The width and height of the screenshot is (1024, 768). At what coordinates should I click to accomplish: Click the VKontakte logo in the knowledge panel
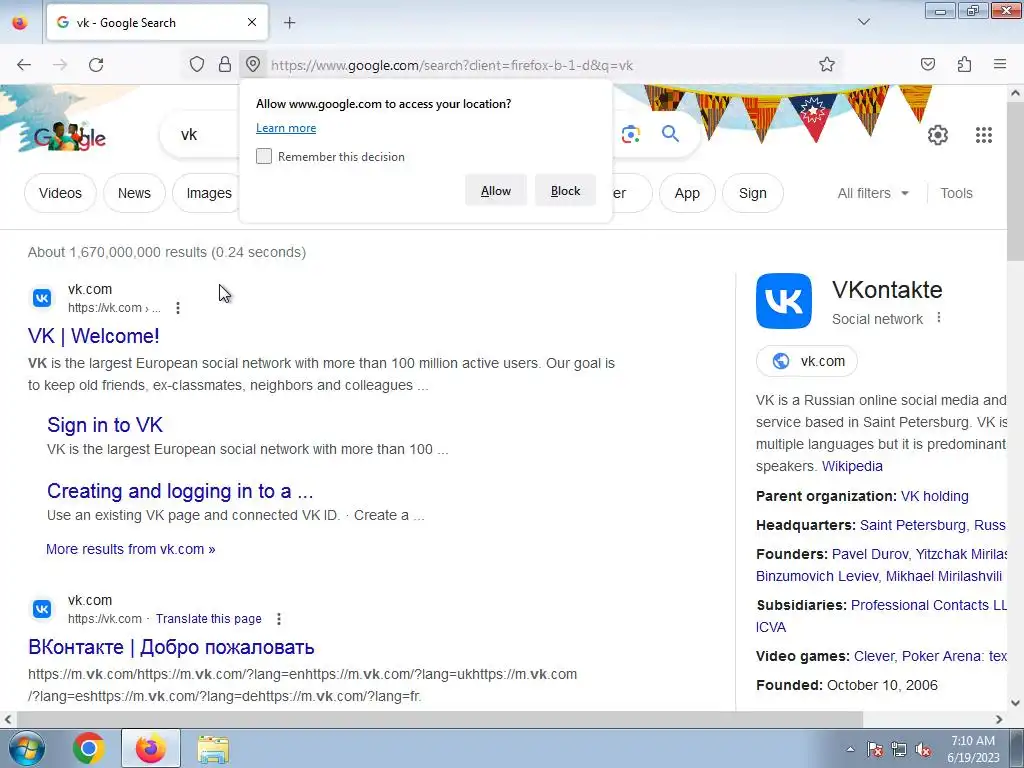point(784,300)
